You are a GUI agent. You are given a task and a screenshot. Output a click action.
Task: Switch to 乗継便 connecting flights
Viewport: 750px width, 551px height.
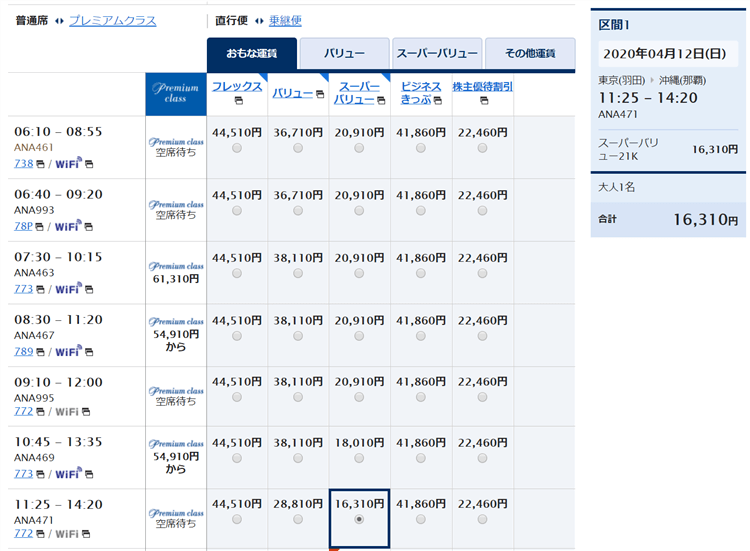tap(285, 20)
